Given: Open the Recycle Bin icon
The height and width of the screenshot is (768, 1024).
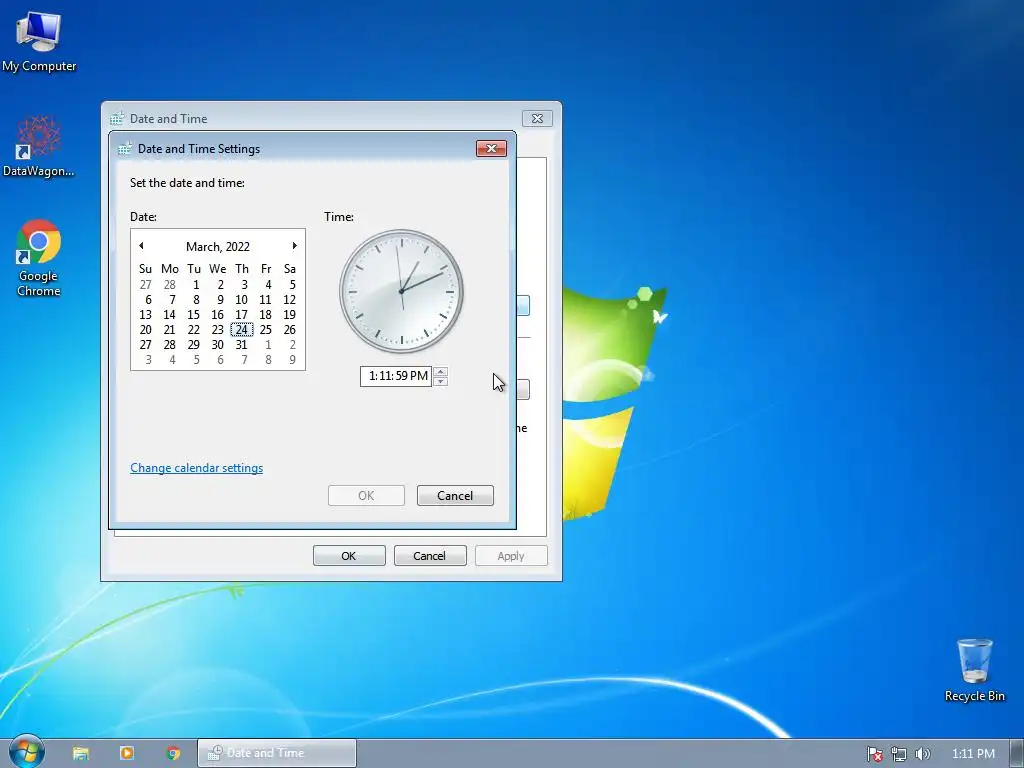Looking at the screenshot, I should [974, 670].
